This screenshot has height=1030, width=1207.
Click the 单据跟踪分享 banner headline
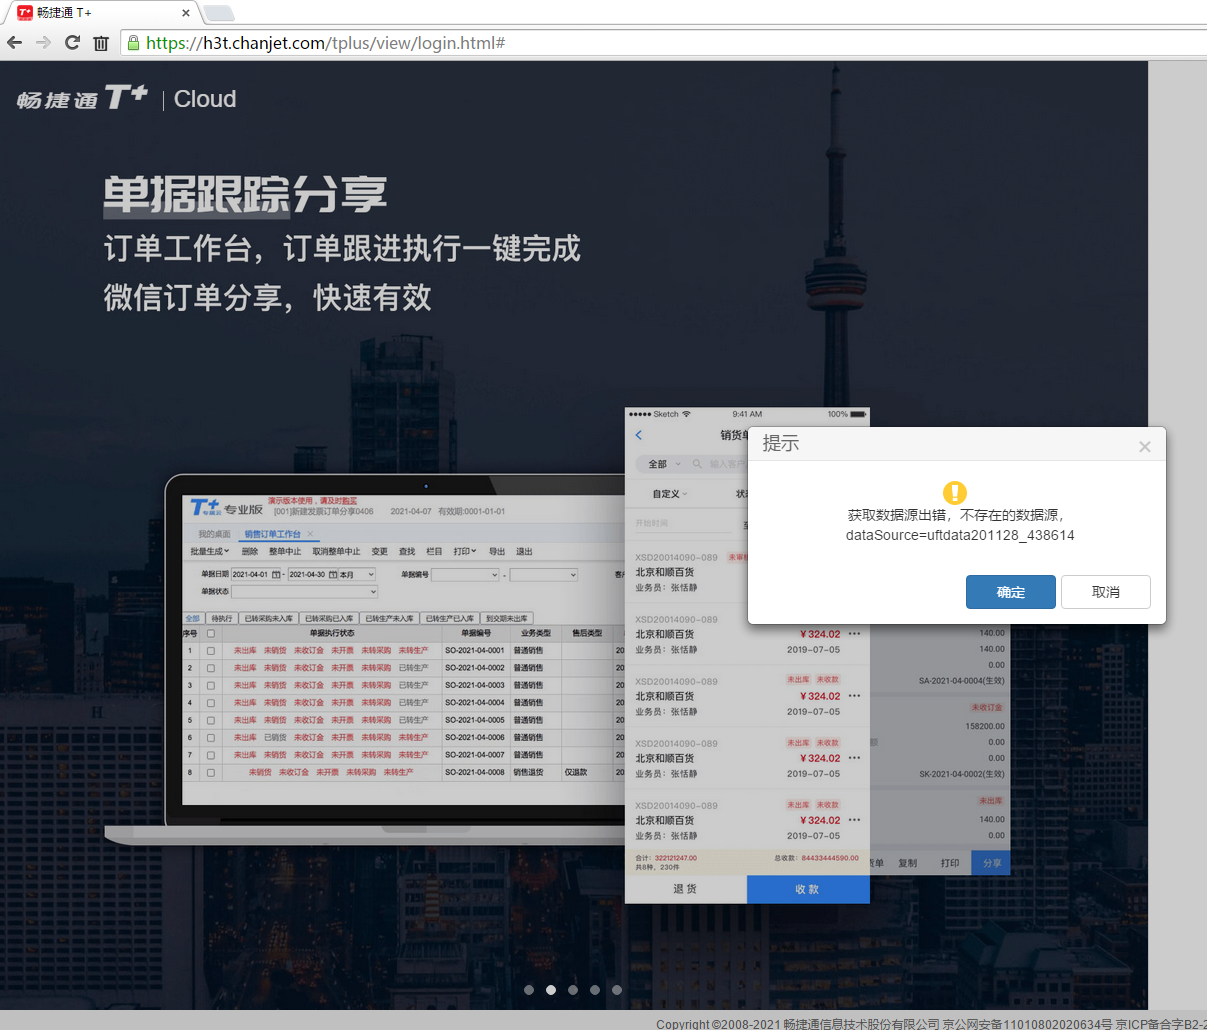(x=245, y=194)
